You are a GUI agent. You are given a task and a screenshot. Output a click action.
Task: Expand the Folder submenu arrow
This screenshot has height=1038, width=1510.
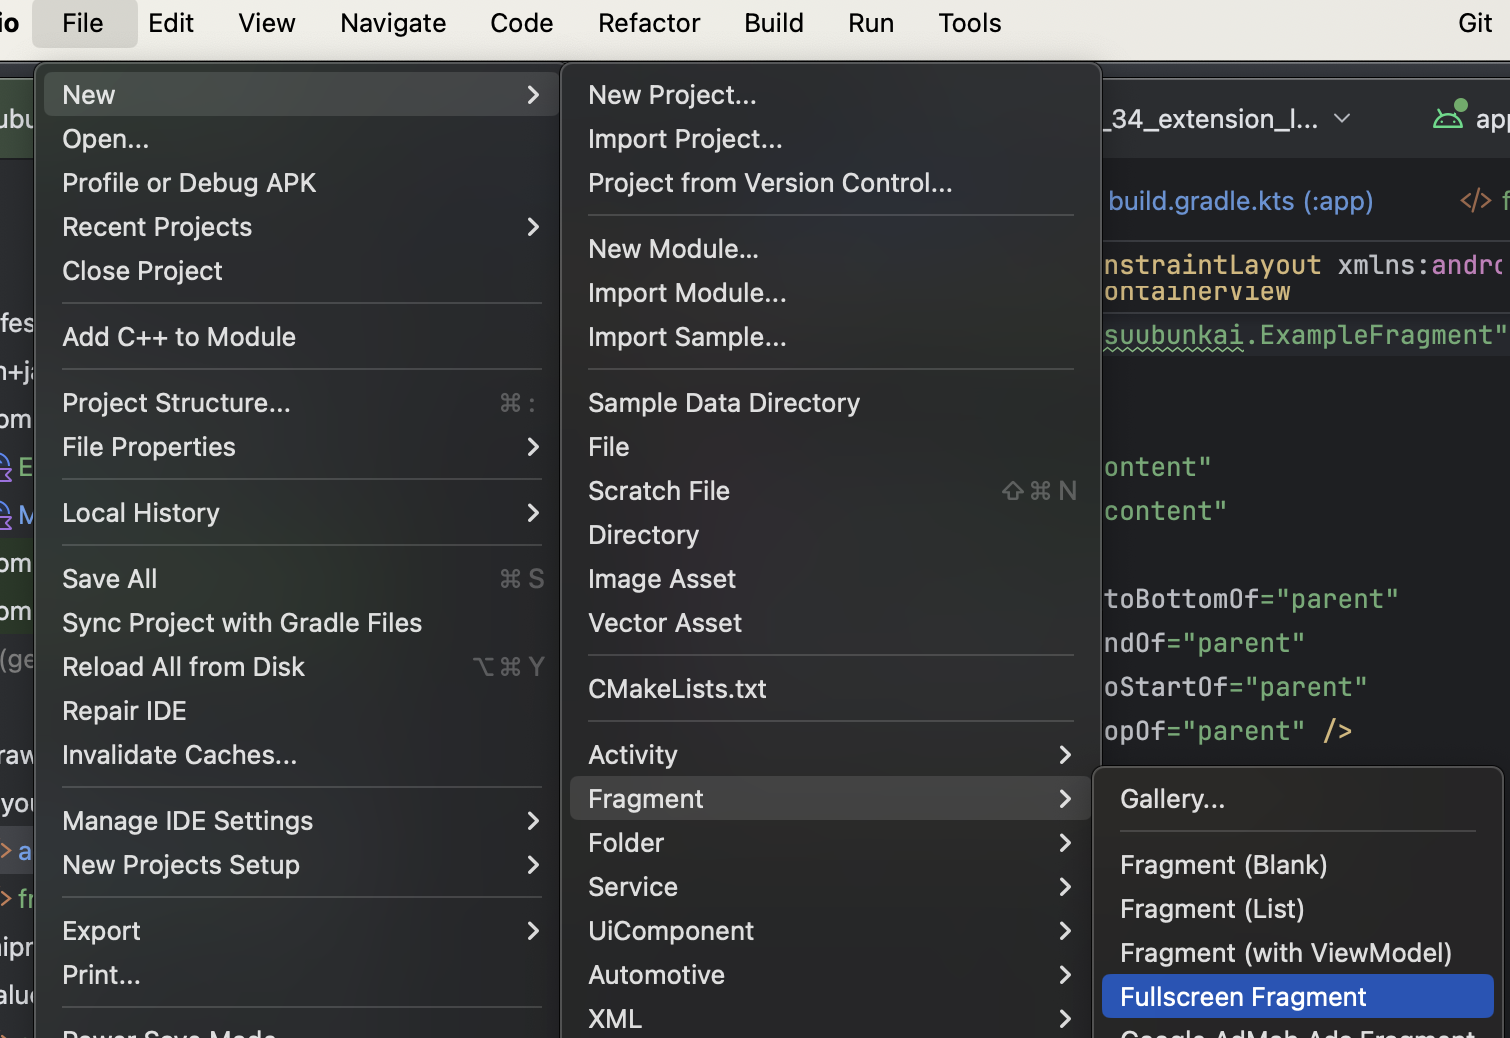coord(1065,843)
